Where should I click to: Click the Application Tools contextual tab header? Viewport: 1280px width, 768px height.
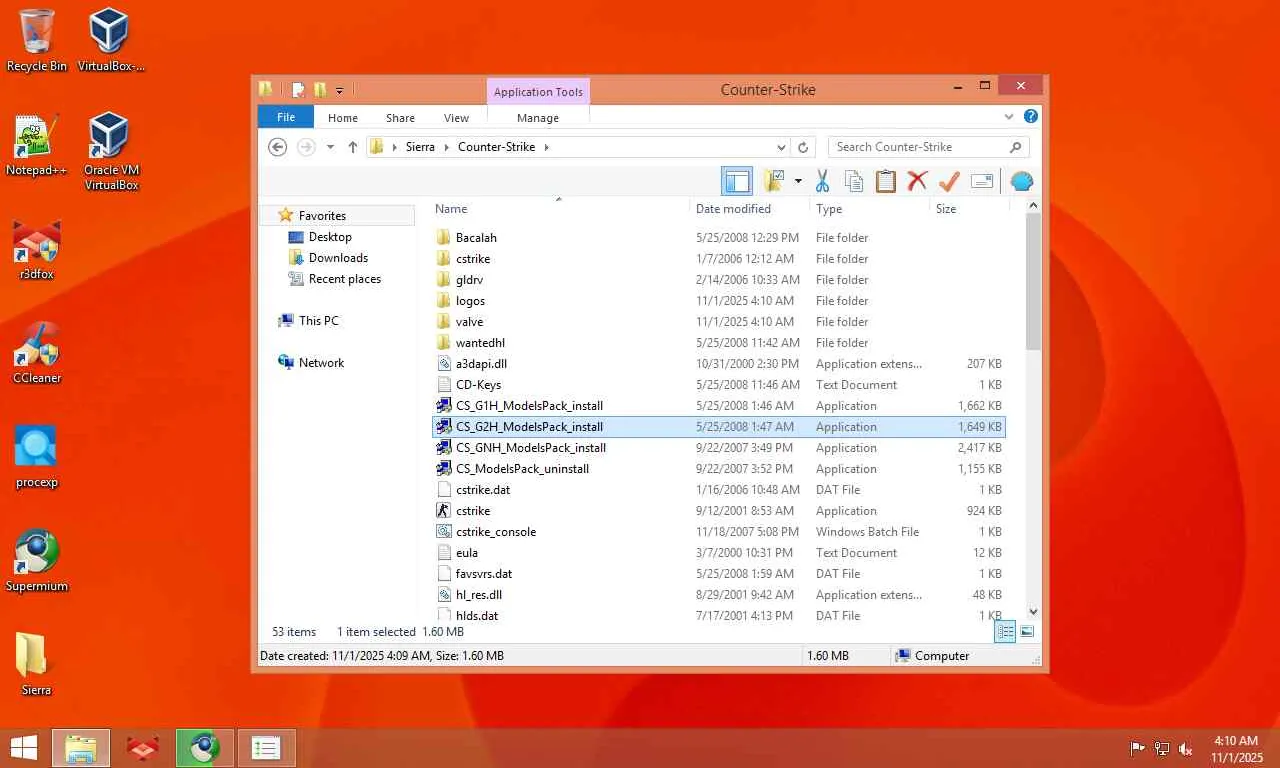[x=538, y=92]
